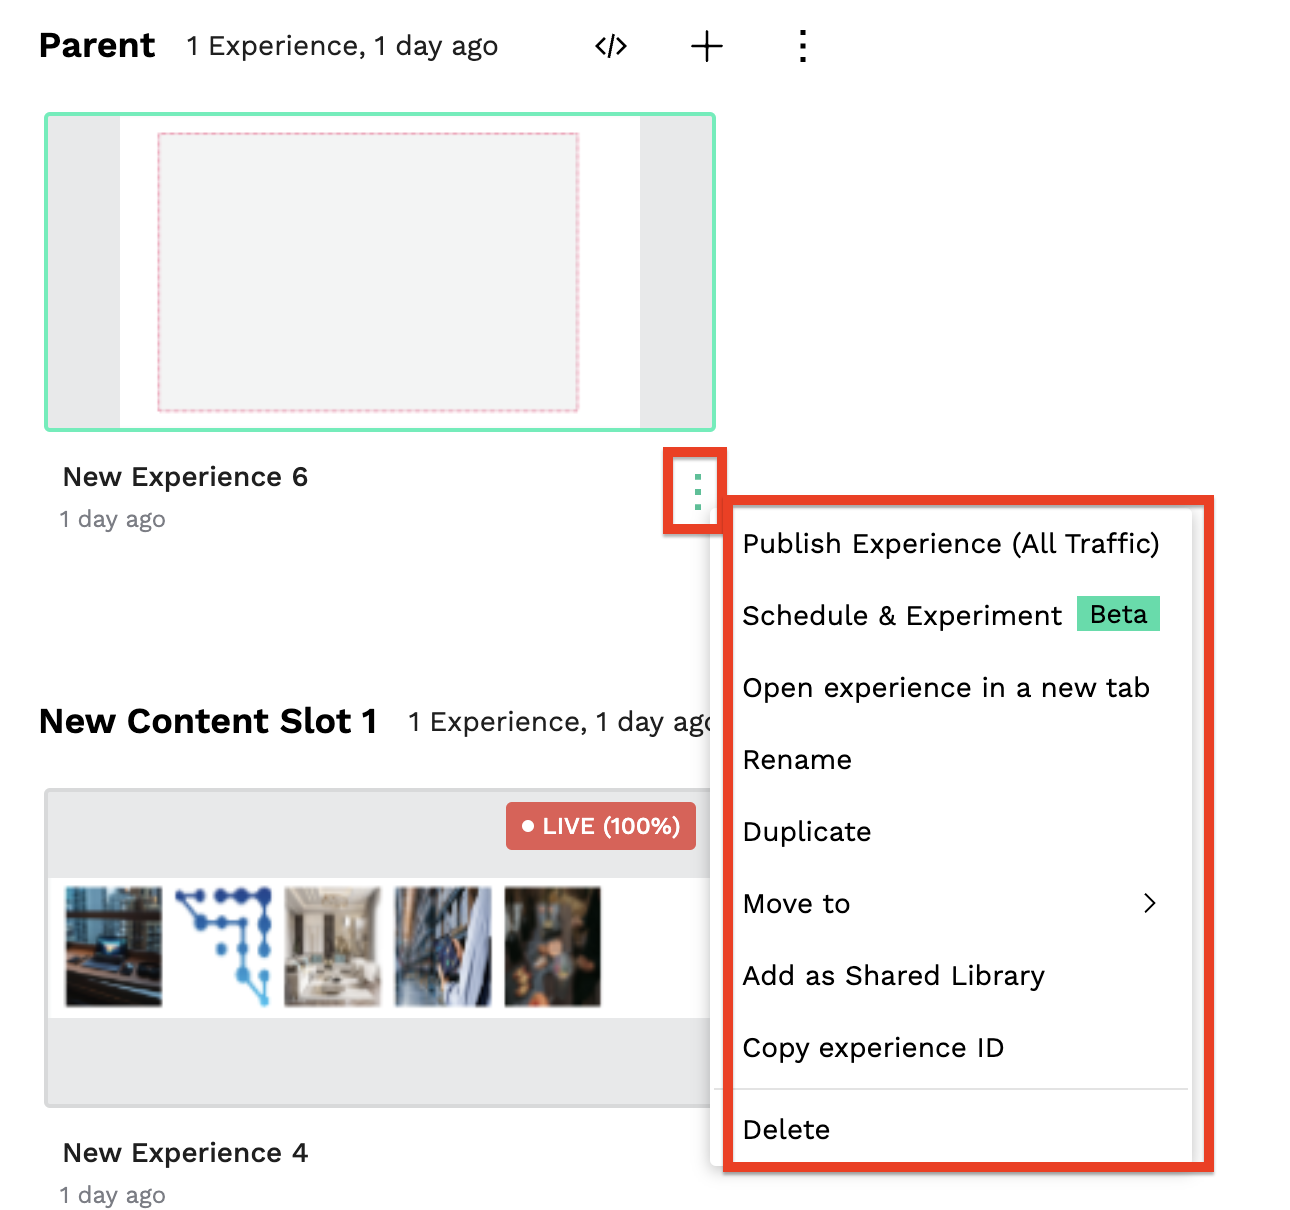The height and width of the screenshot is (1210, 1290).
Task: Click the Parent slot heading
Action: [x=97, y=46]
